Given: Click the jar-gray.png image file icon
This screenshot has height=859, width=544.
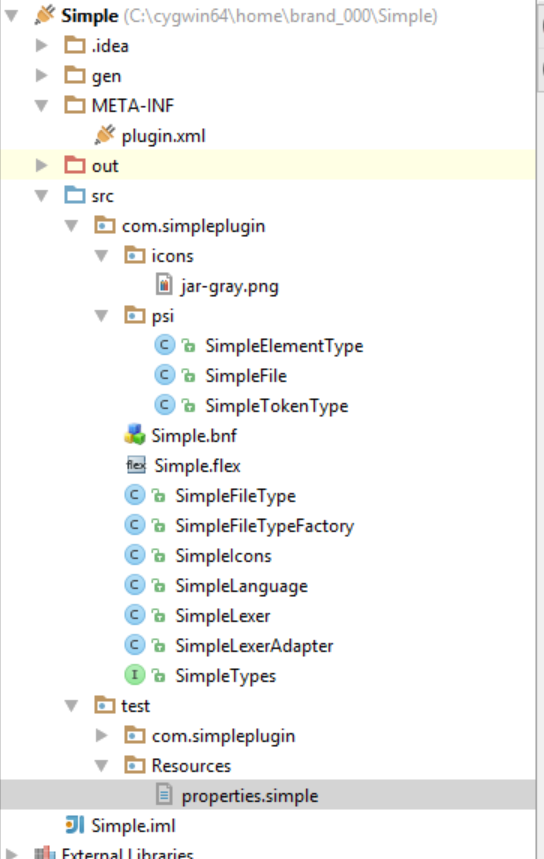Looking at the screenshot, I should click(164, 285).
